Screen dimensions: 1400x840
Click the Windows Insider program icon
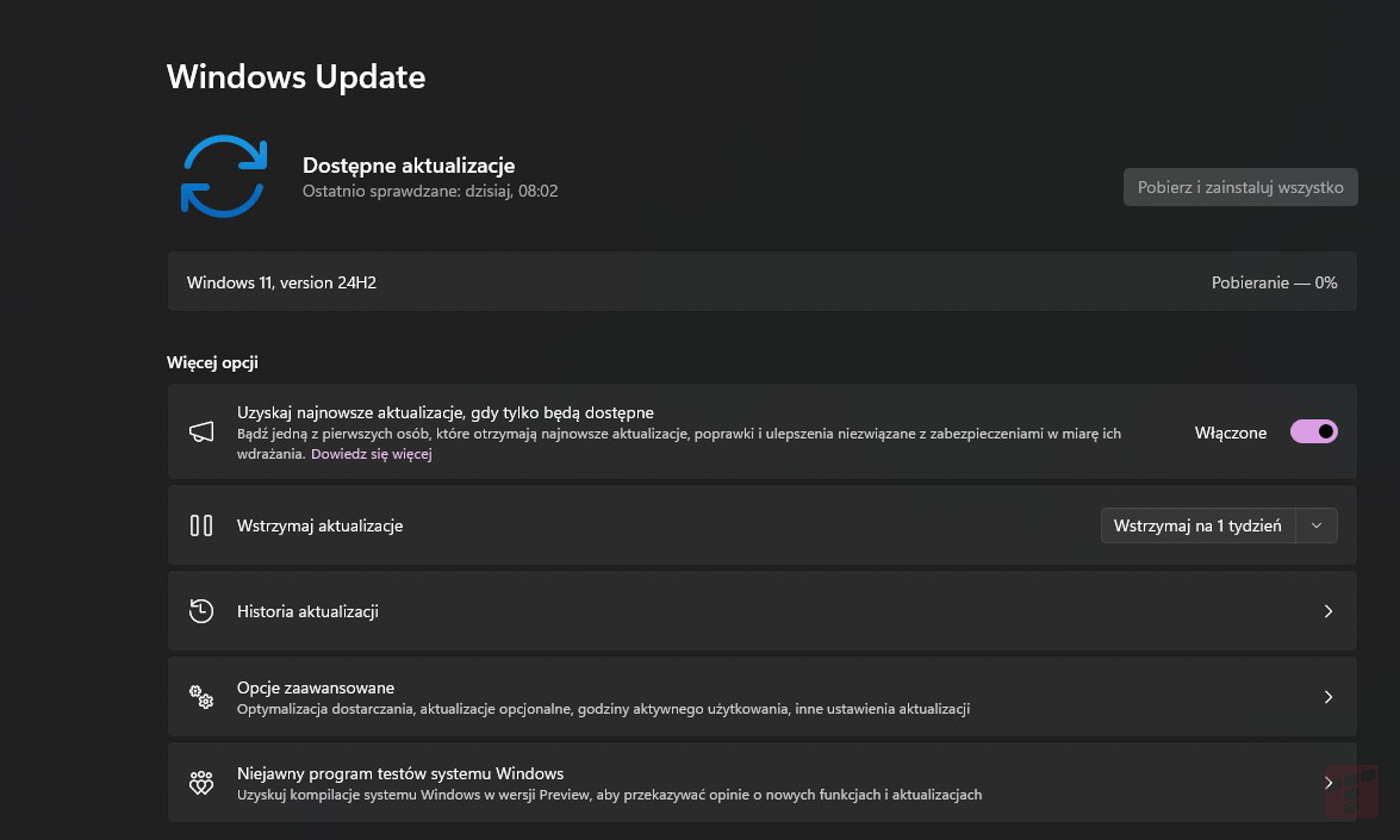200,781
